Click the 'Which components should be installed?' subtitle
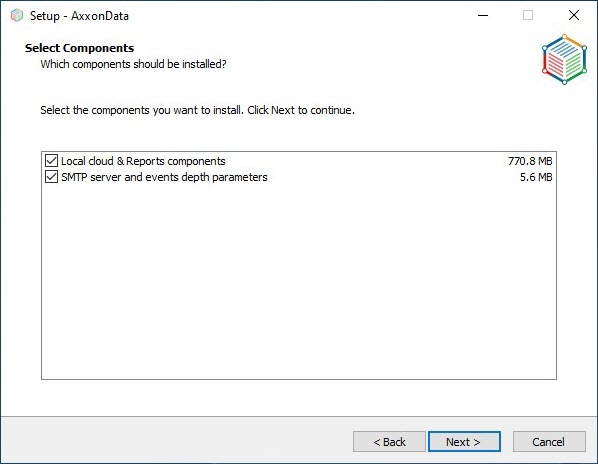The width and height of the screenshot is (598, 464). (133, 64)
